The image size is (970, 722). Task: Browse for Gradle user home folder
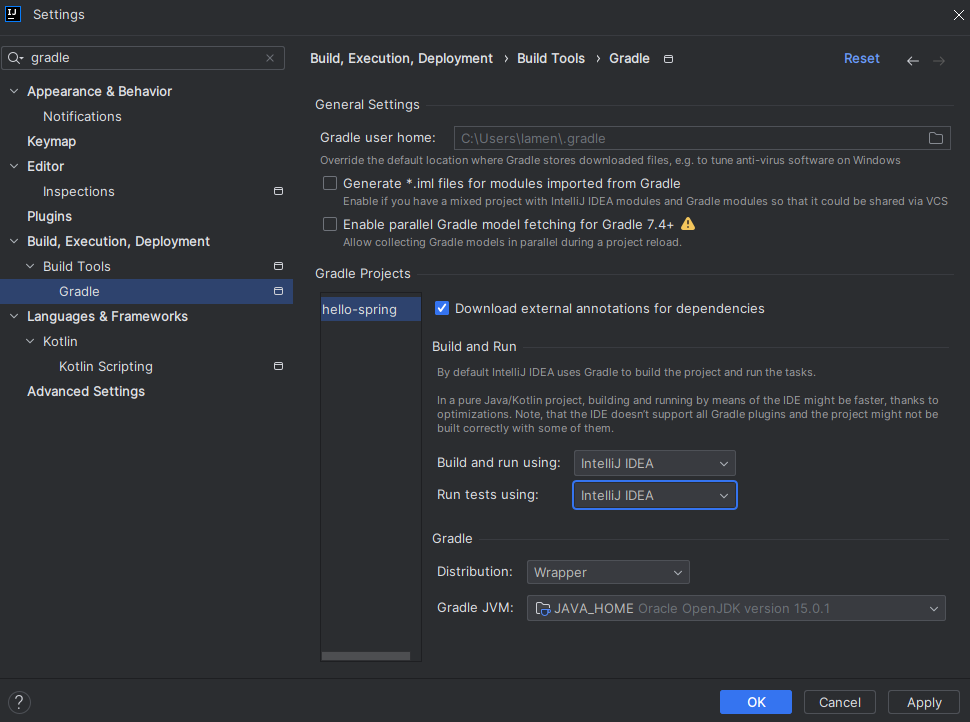[935, 138]
